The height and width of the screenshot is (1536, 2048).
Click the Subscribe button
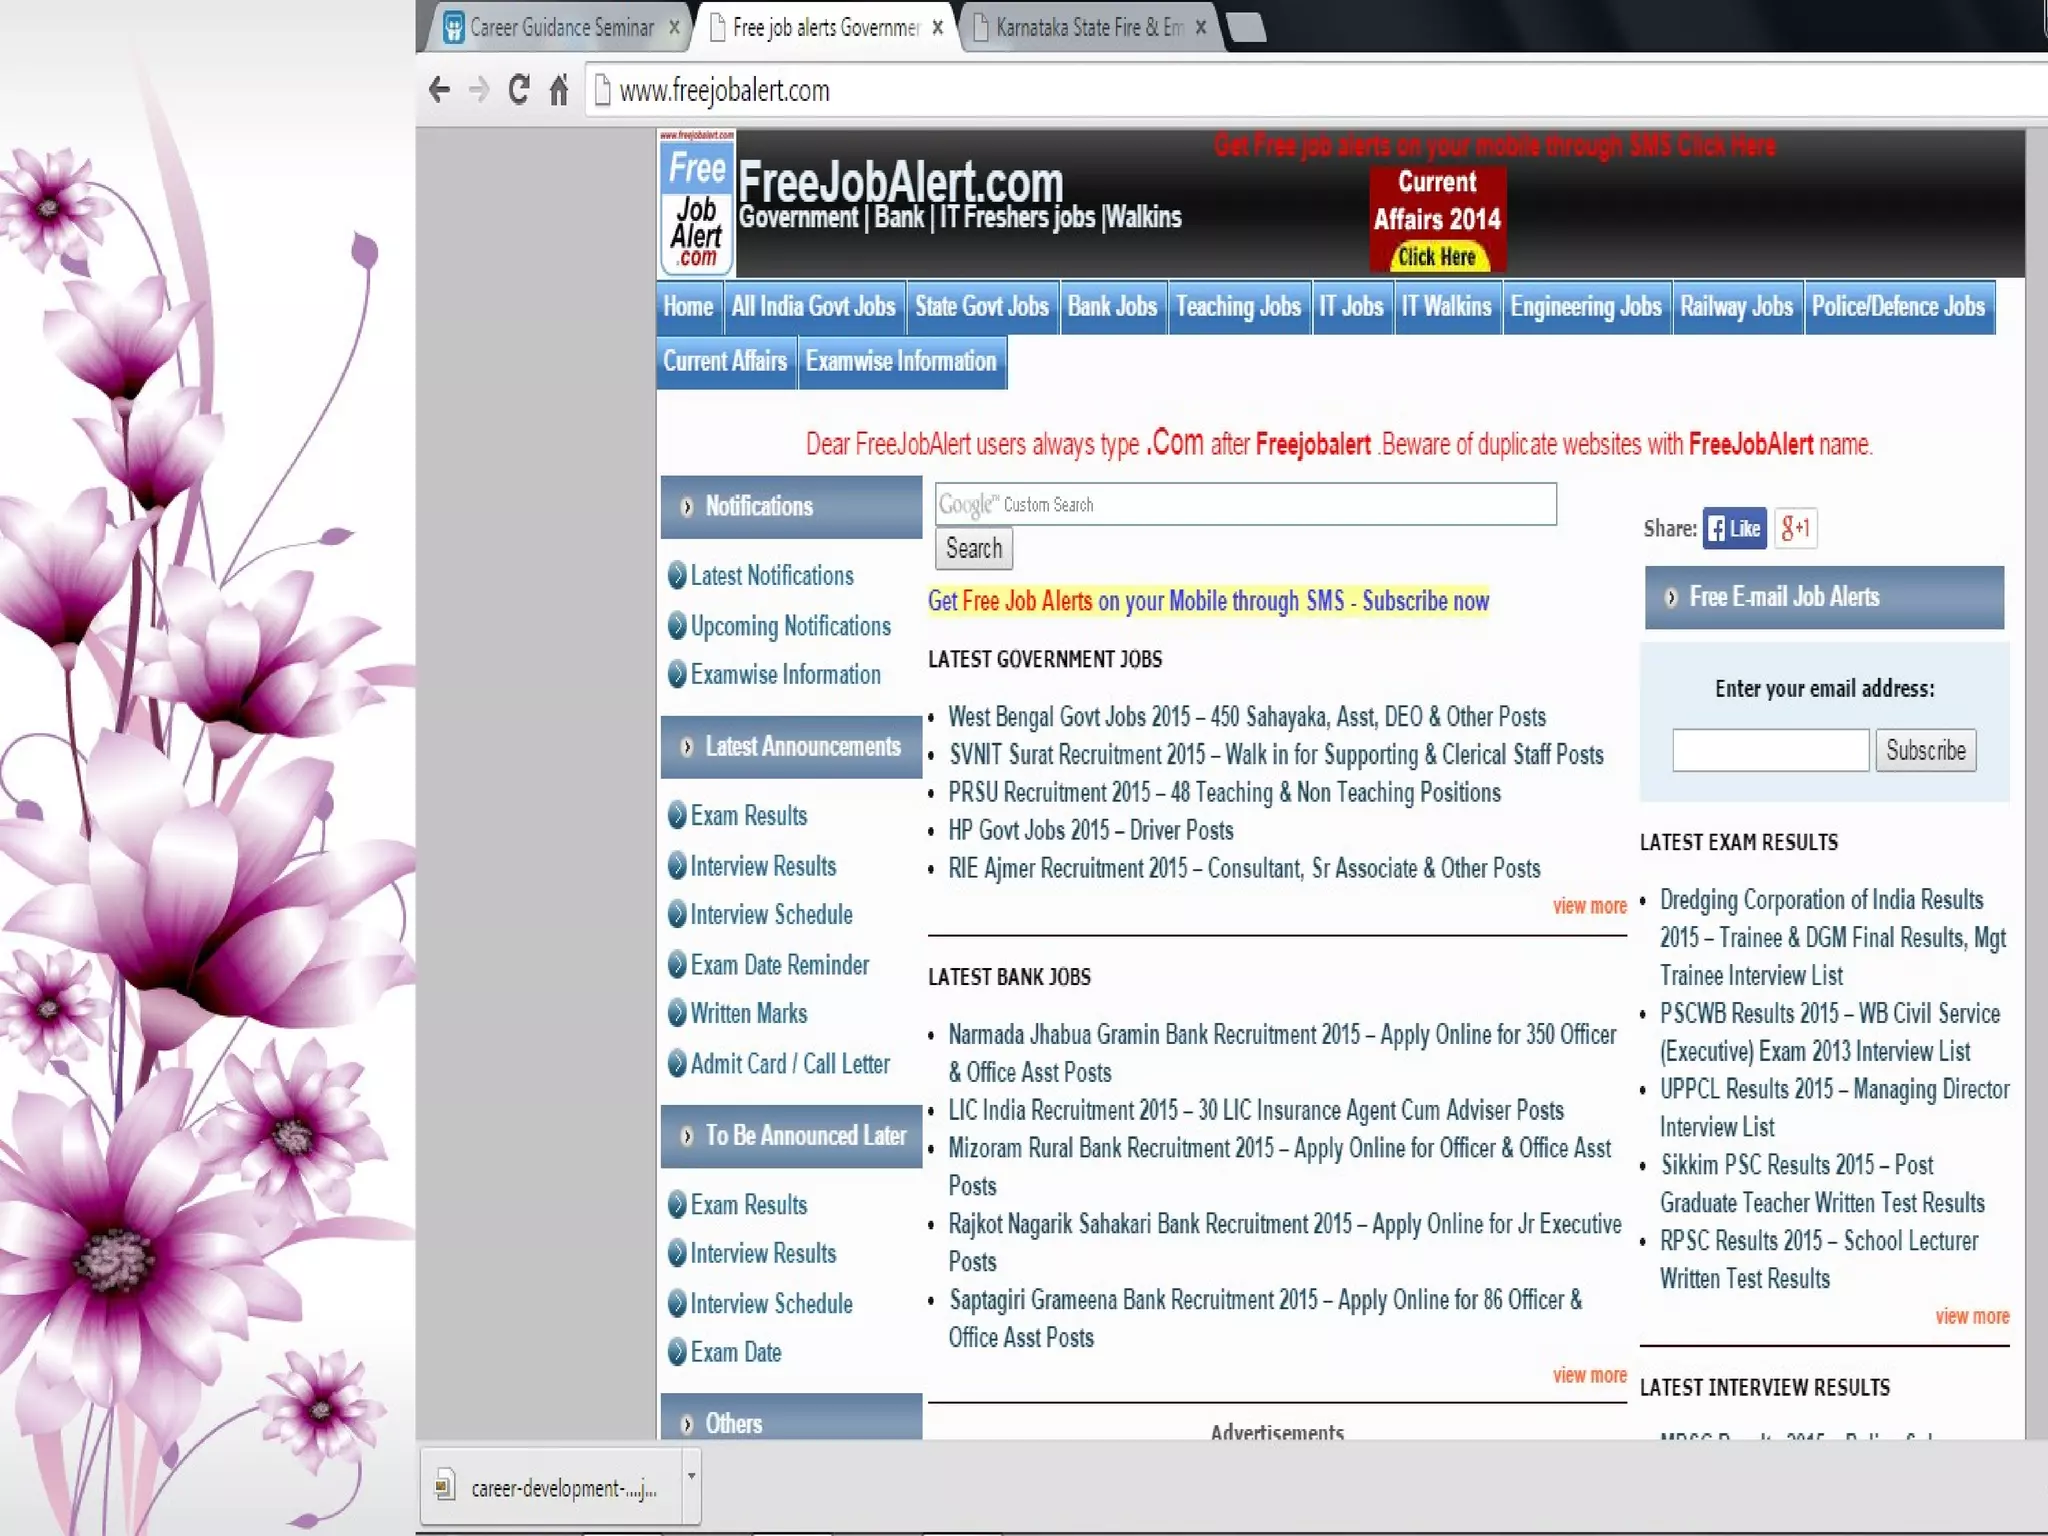[x=1925, y=751]
